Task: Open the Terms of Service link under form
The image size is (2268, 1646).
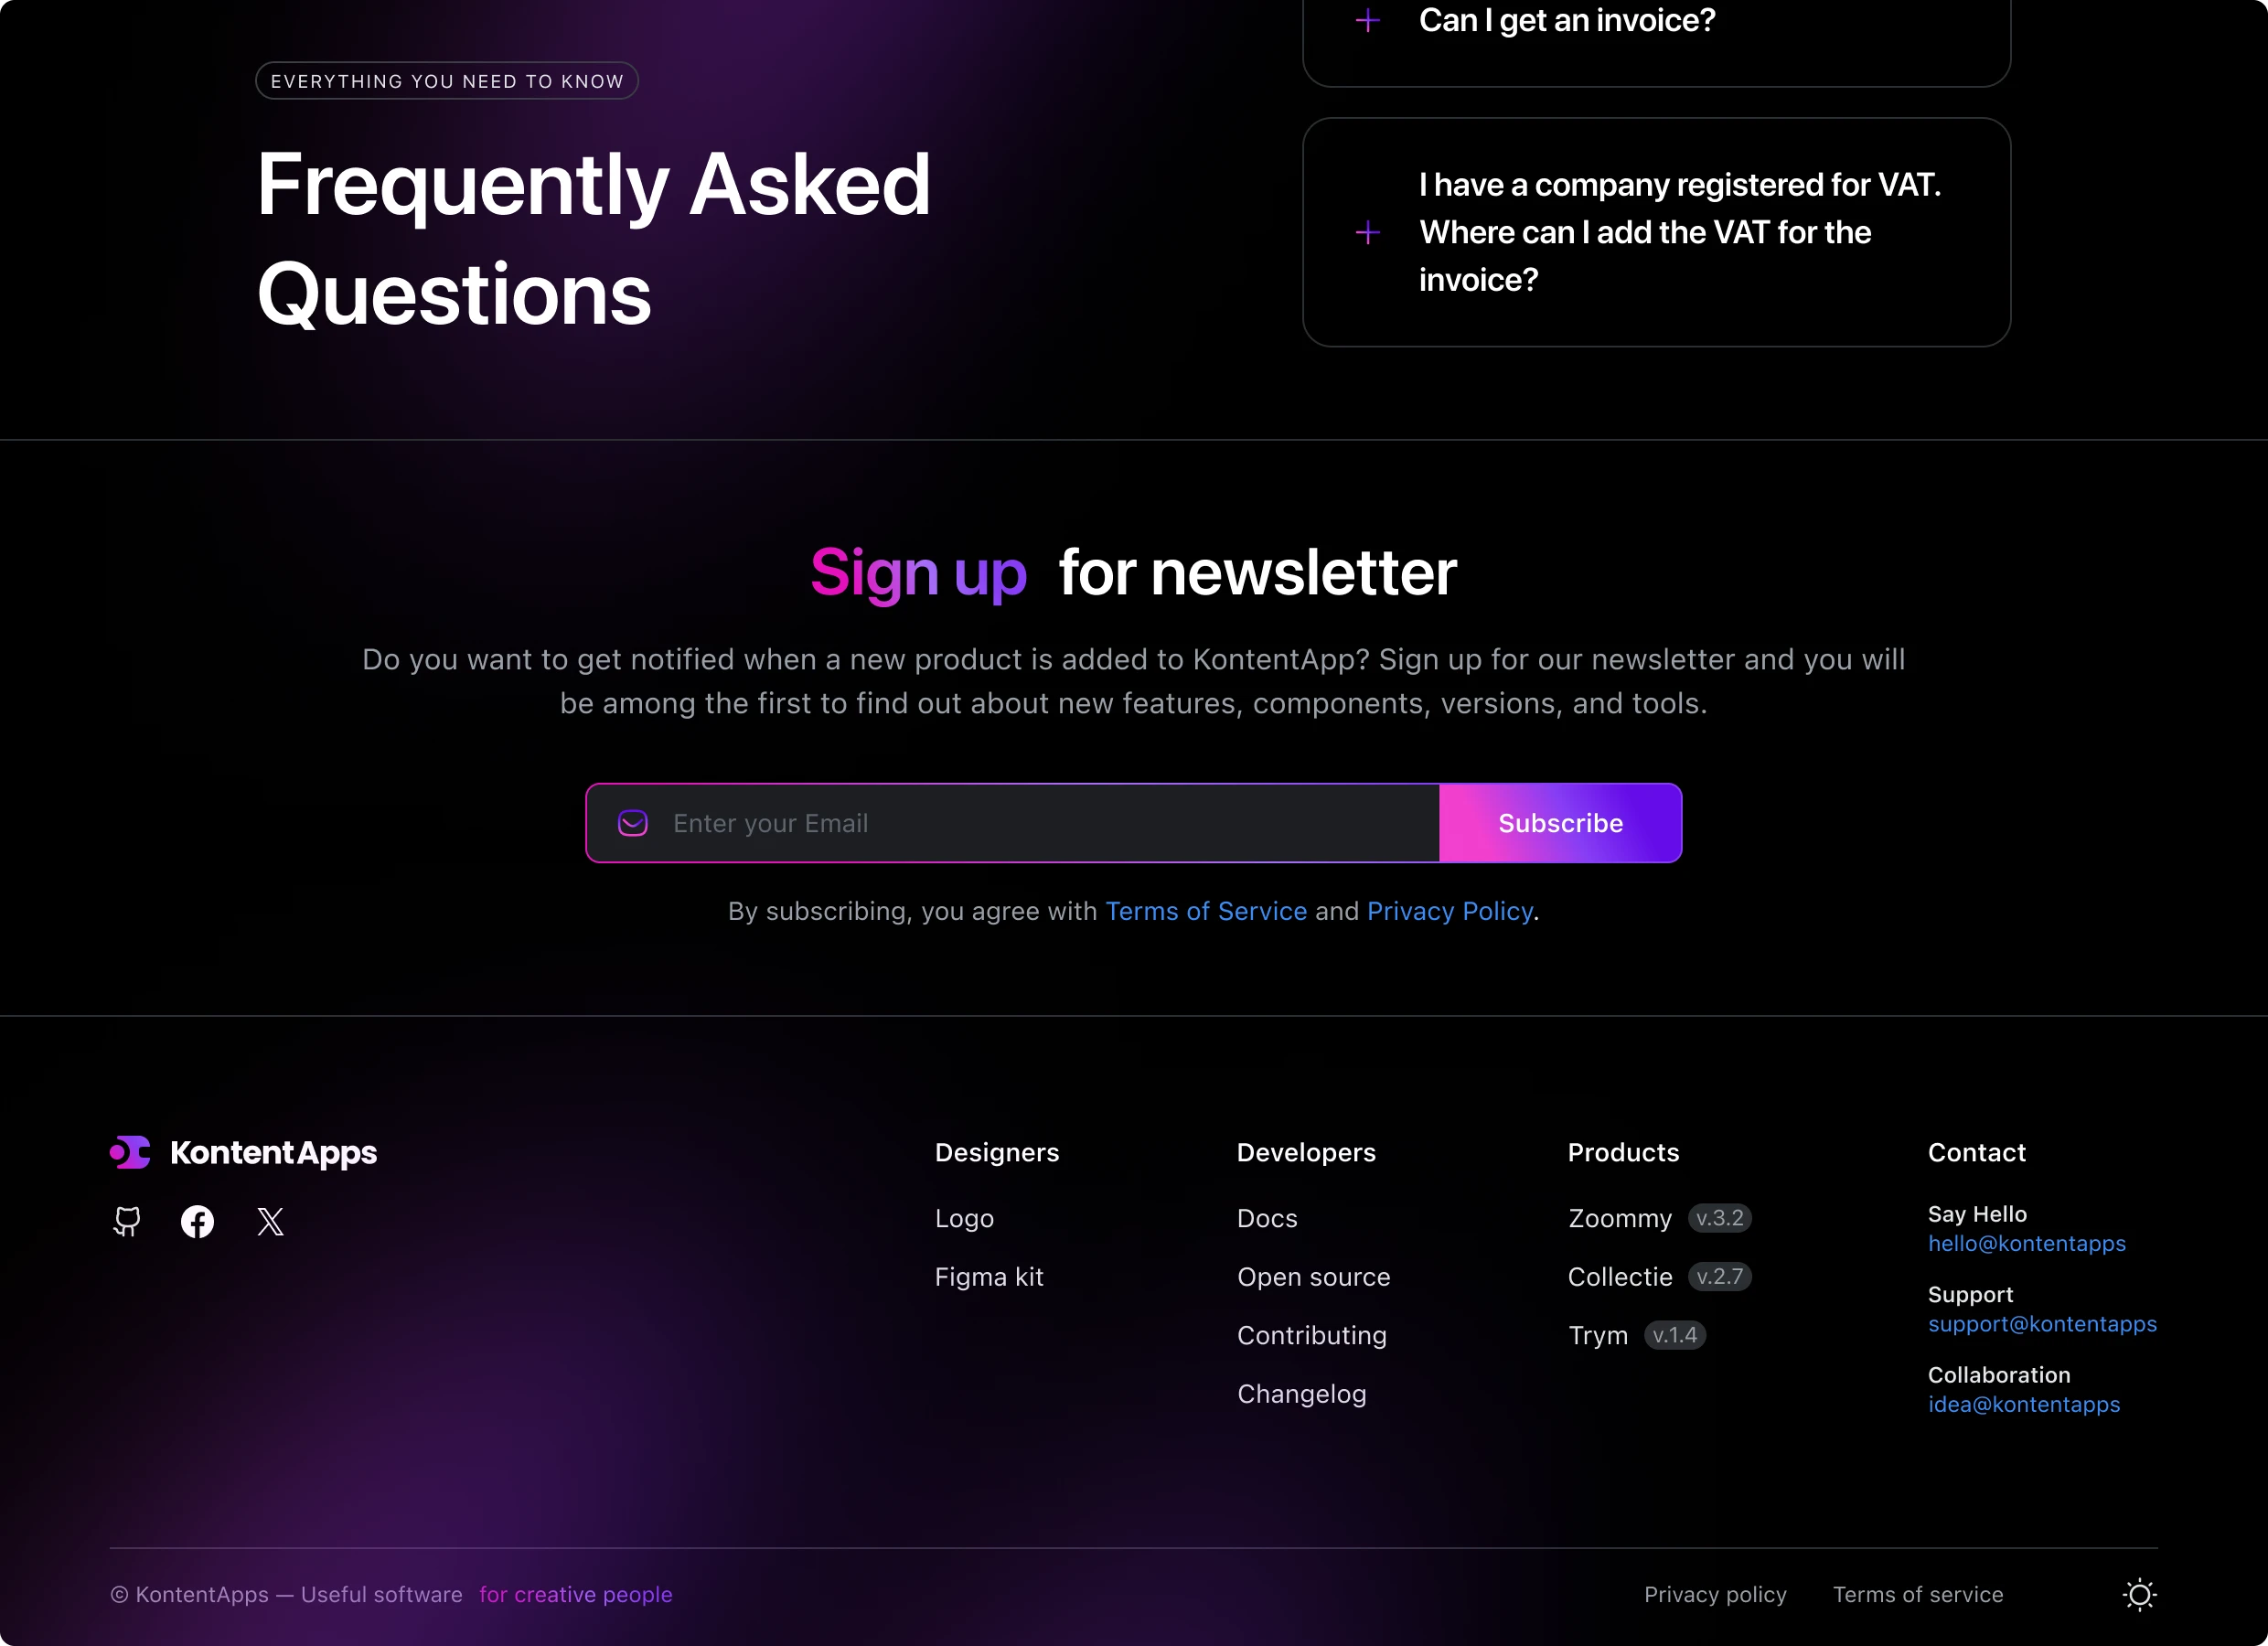Action: click(x=1206, y=911)
